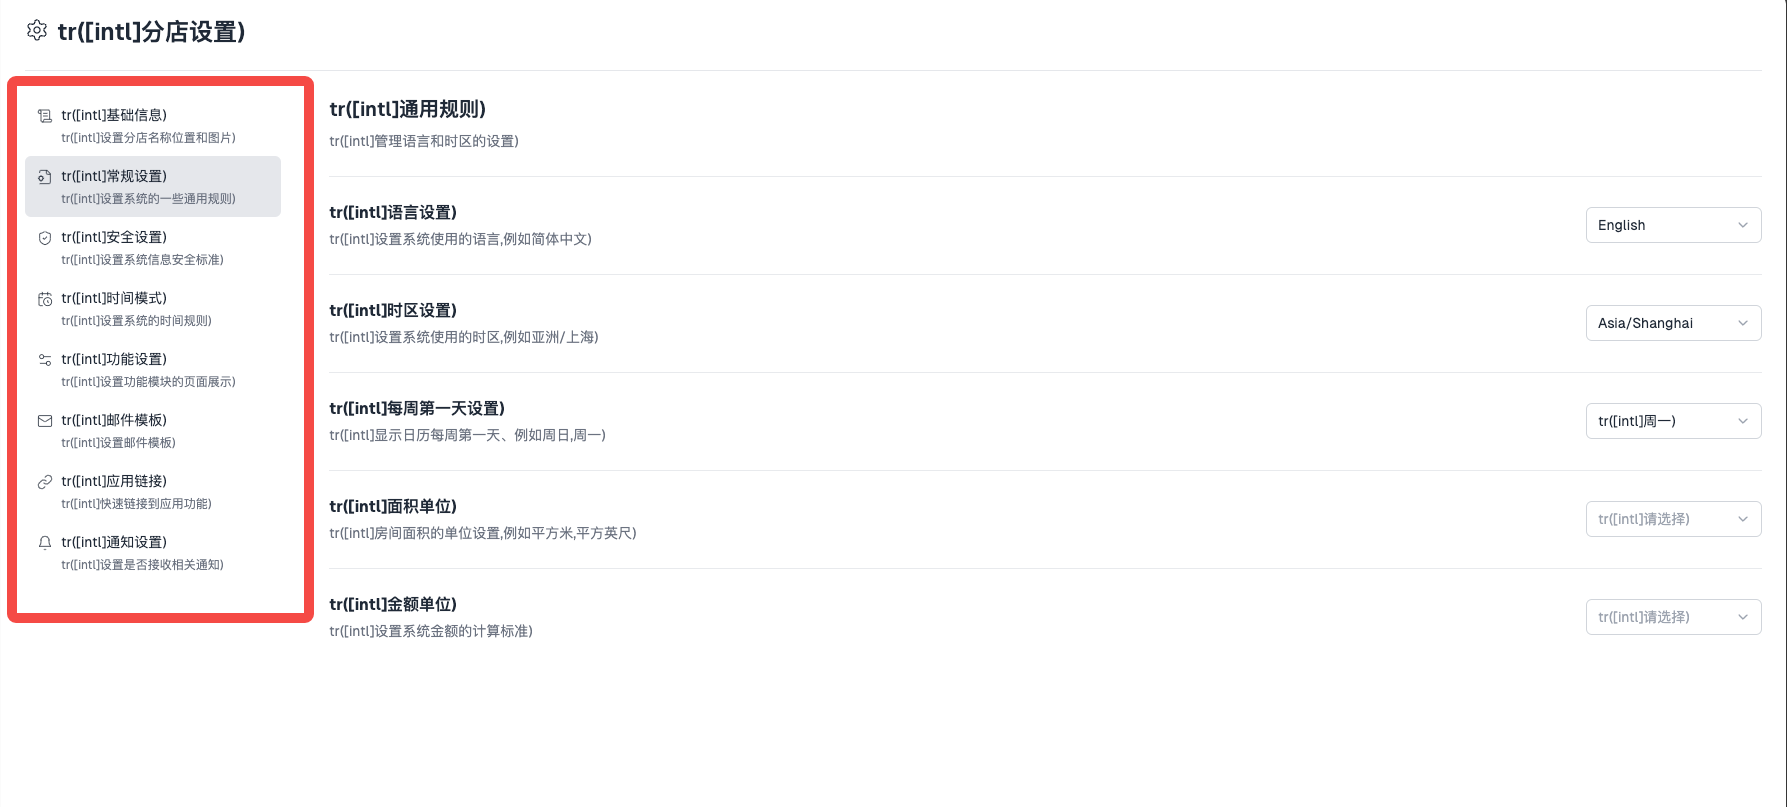Click the gear icon beside the 分店设置 title

click(37, 31)
